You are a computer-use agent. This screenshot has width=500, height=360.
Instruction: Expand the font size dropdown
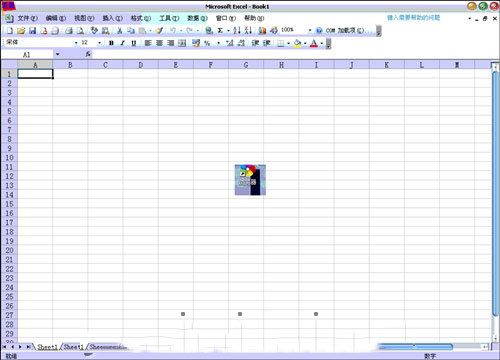99,43
